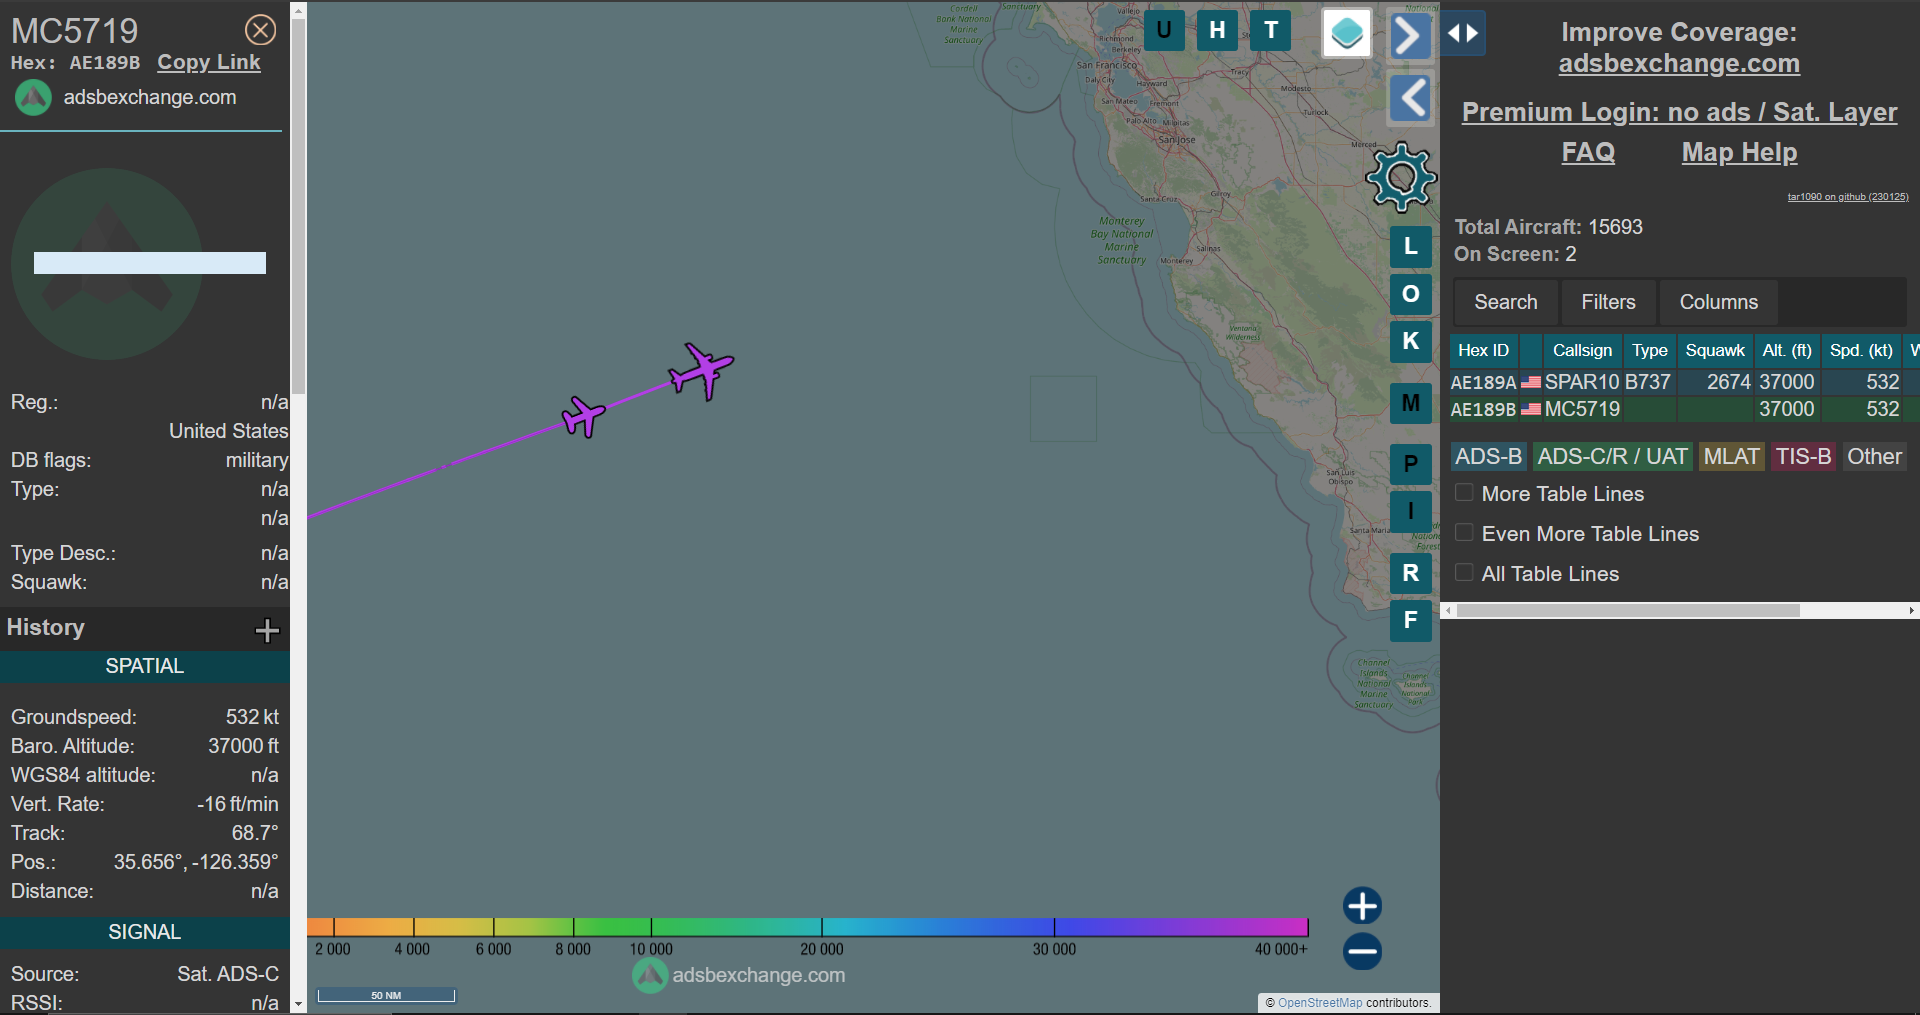The height and width of the screenshot is (1015, 1920).
Task: Click the United States flag for SPAR10
Action: [x=1531, y=382]
